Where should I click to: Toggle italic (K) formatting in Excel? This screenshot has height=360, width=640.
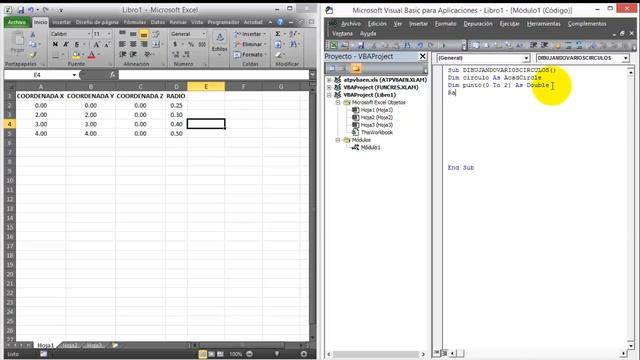66,44
